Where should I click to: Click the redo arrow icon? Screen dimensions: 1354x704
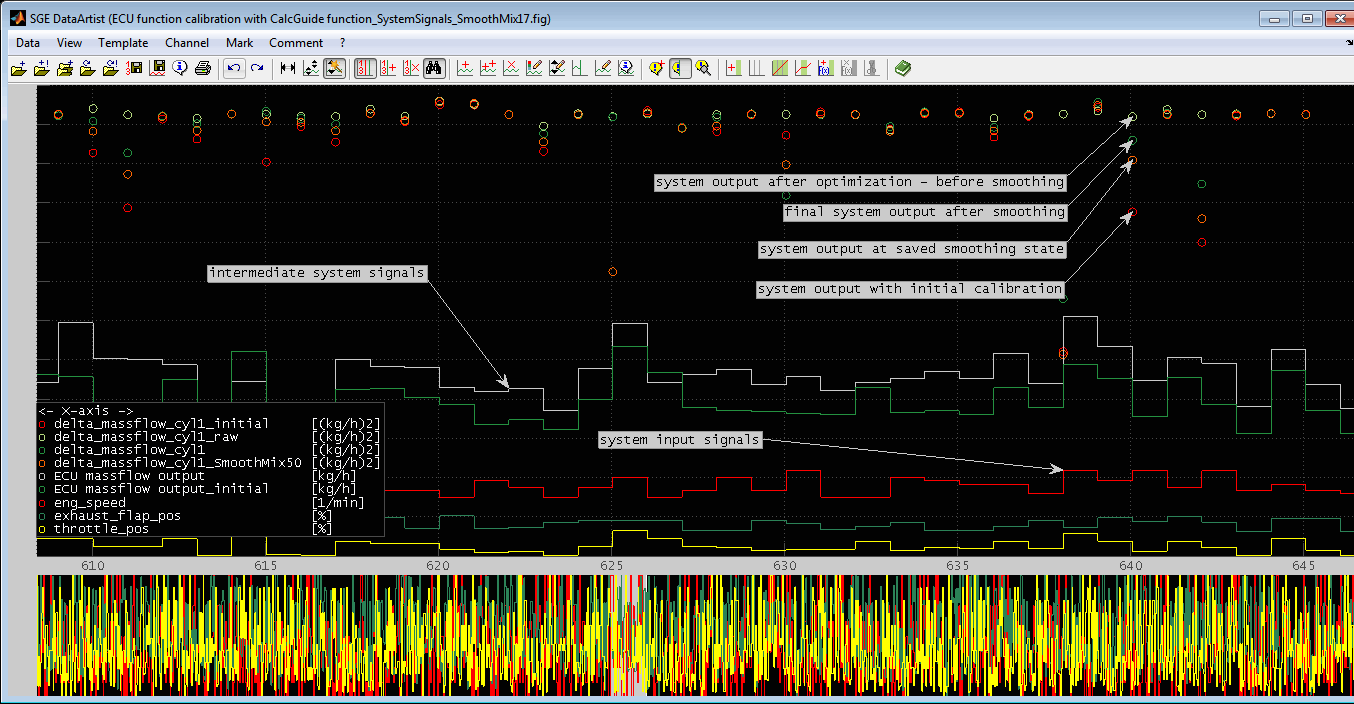click(x=257, y=68)
